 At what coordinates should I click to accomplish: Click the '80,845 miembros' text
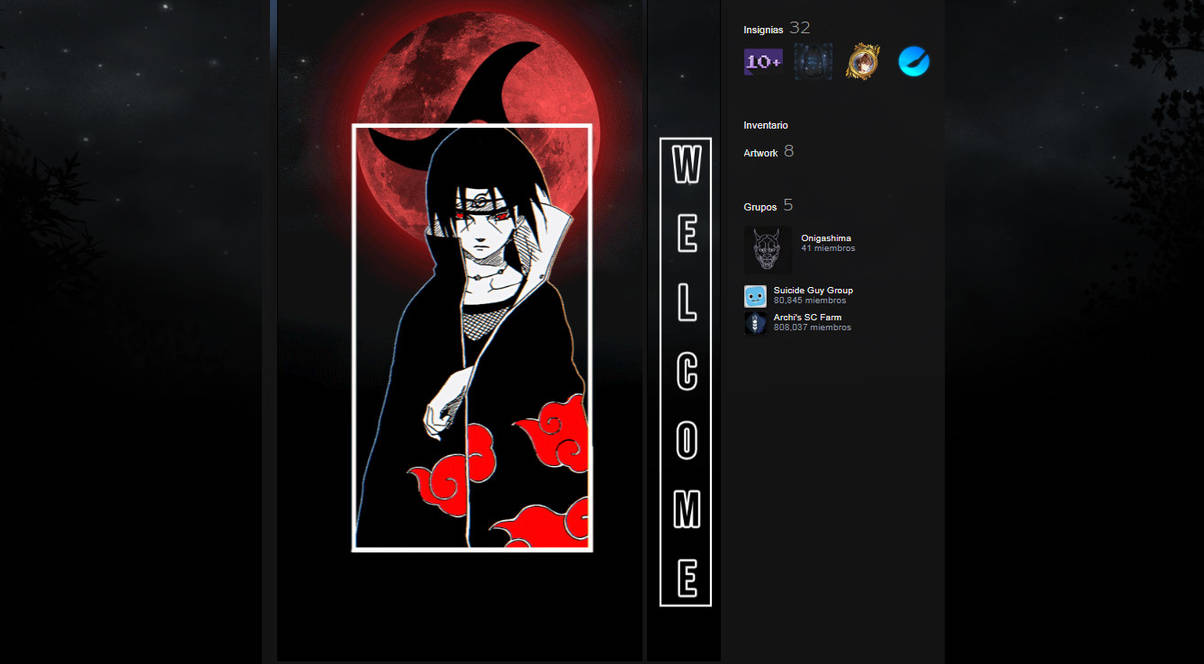810,300
